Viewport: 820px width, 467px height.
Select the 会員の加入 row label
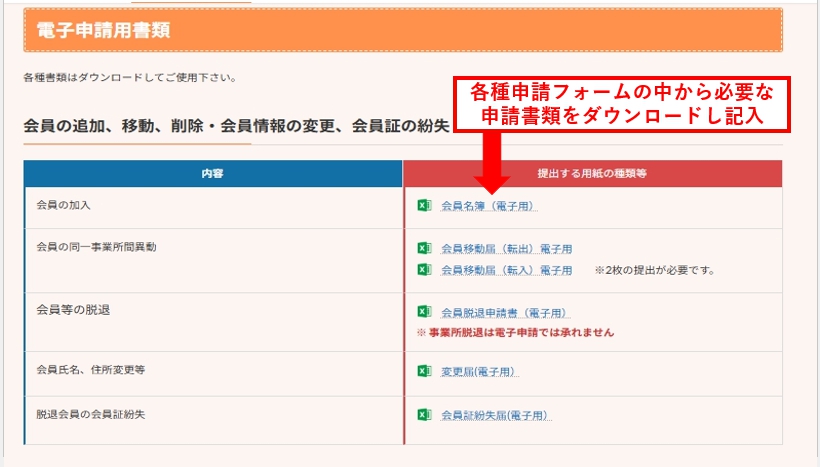(63, 205)
